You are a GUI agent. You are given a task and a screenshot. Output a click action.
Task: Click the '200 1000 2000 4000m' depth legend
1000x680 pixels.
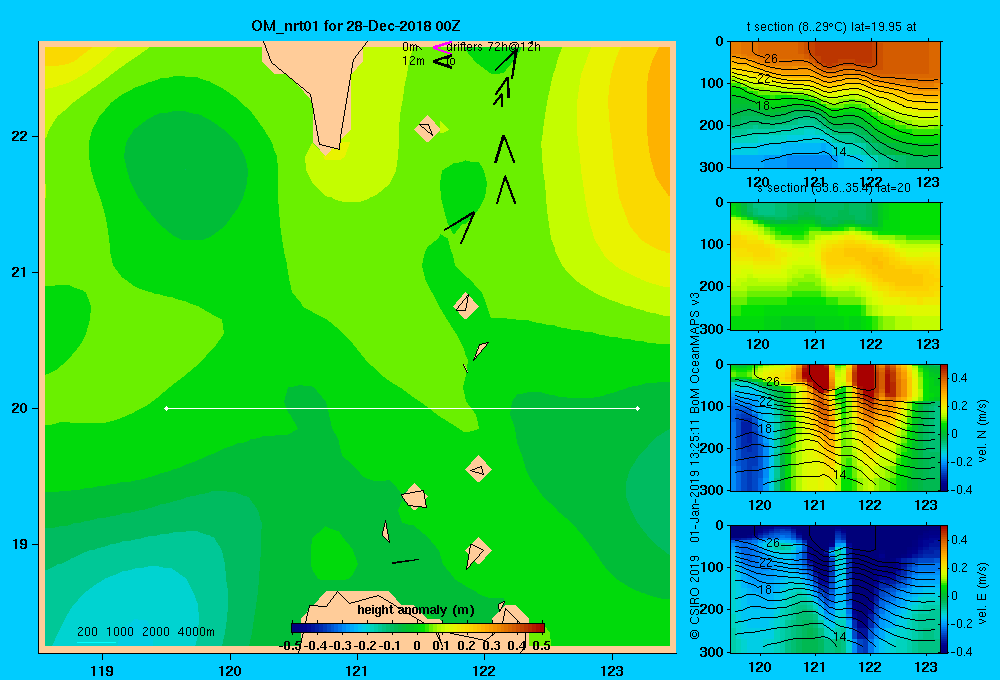pos(145,632)
